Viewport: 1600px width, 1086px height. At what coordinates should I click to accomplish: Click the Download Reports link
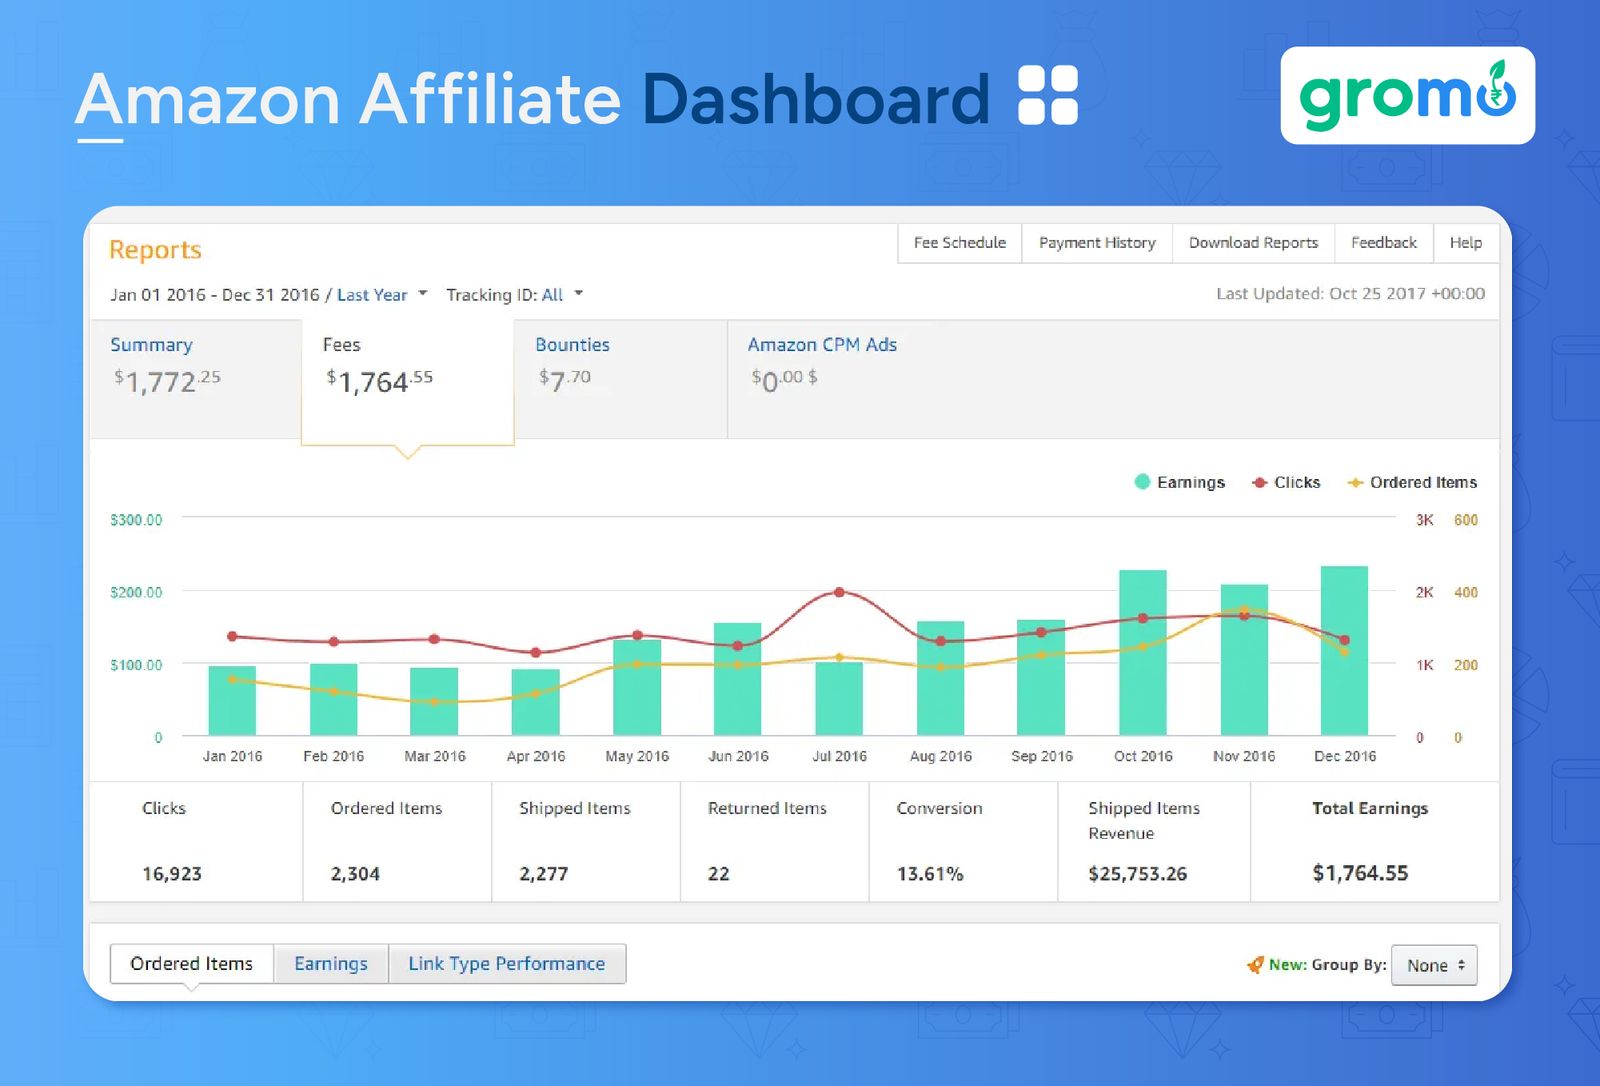[1253, 242]
